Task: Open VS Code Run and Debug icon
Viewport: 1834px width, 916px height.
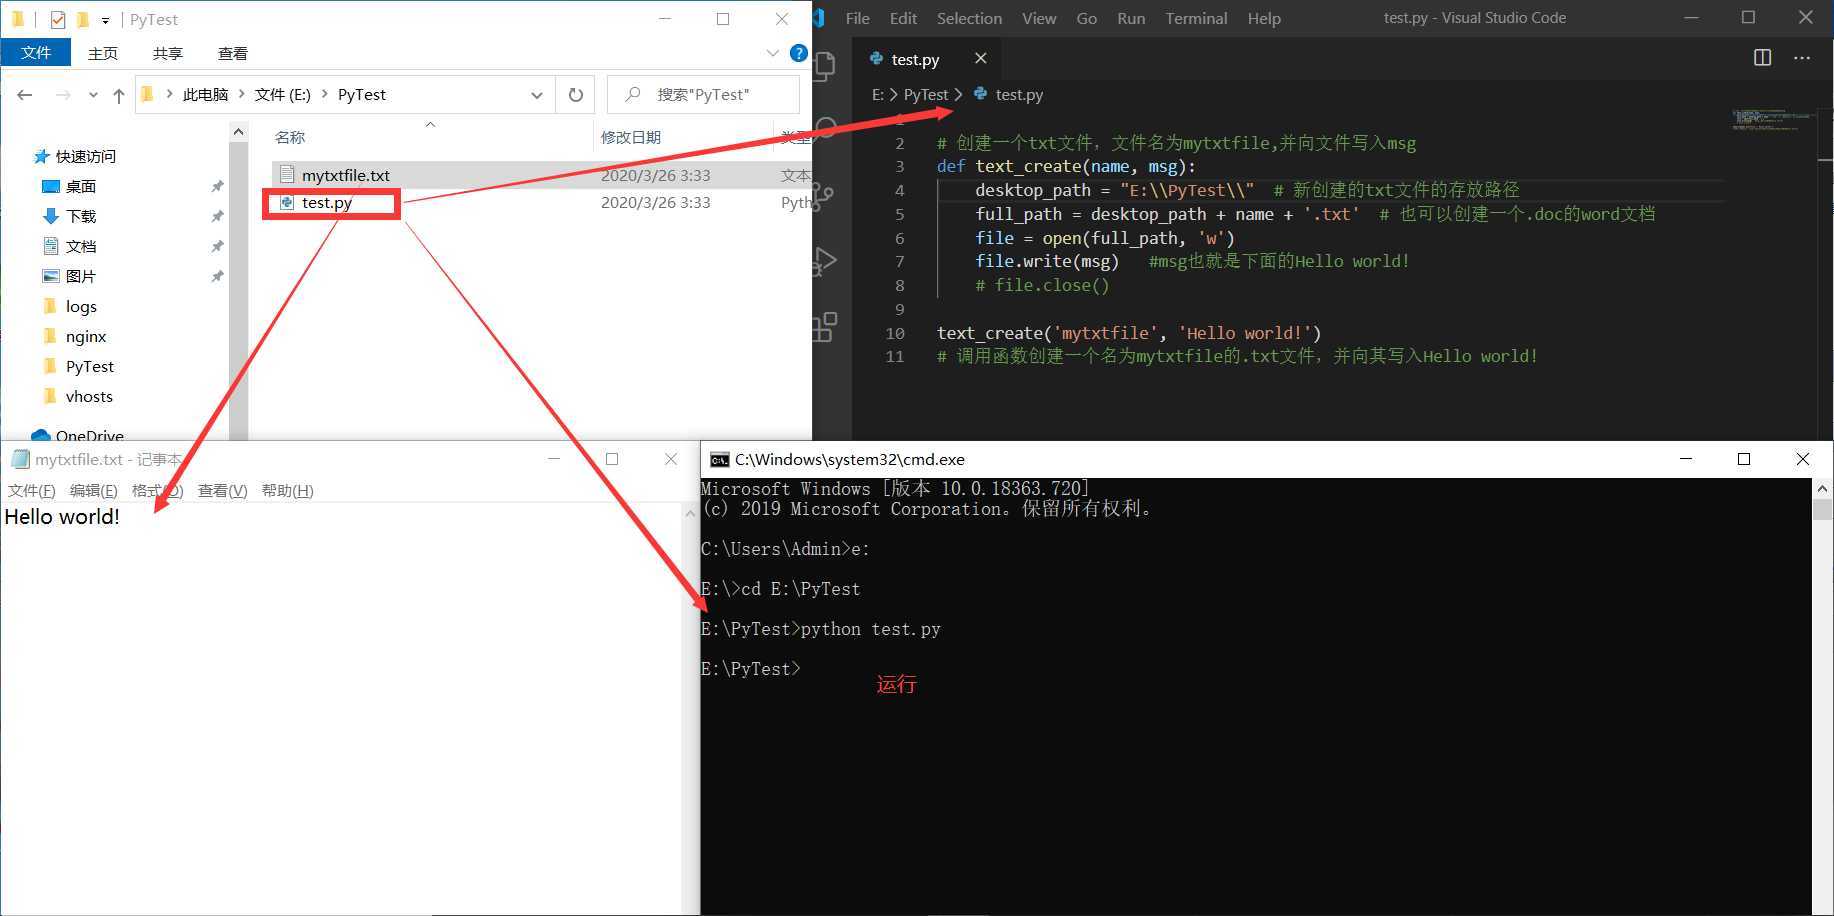Action: tap(825, 261)
